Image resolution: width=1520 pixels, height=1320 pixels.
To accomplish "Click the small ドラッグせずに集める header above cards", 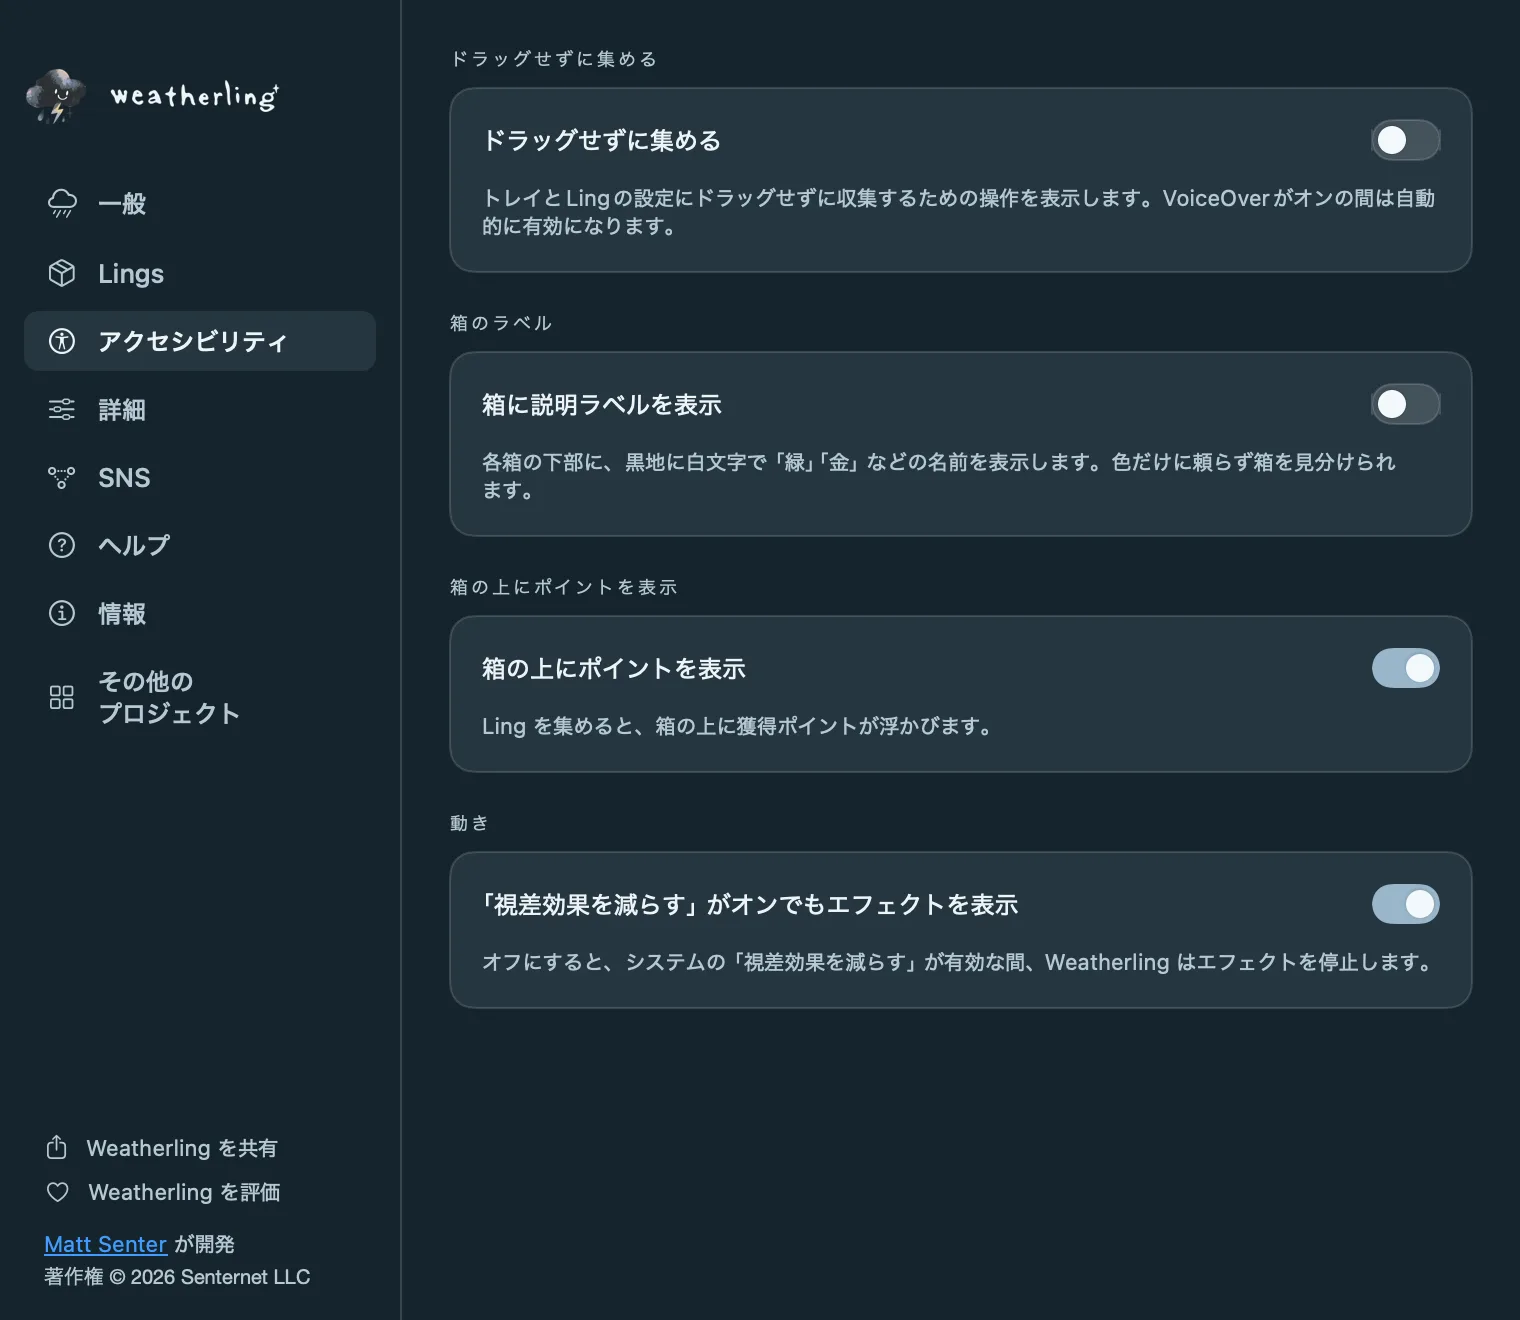I will [553, 58].
